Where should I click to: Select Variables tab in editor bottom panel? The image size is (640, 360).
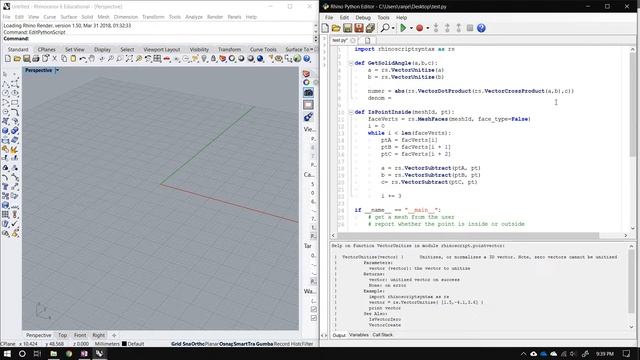pos(359,335)
